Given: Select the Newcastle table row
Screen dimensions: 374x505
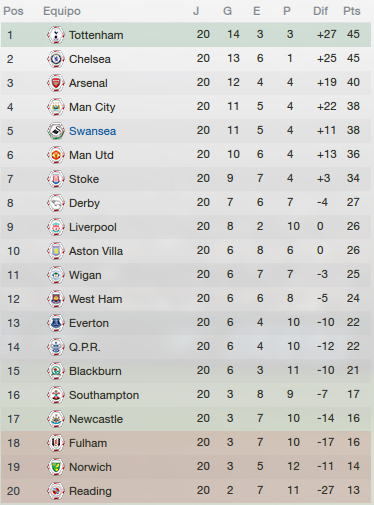Looking at the screenshot, I should pyautogui.click(x=186, y=419).
